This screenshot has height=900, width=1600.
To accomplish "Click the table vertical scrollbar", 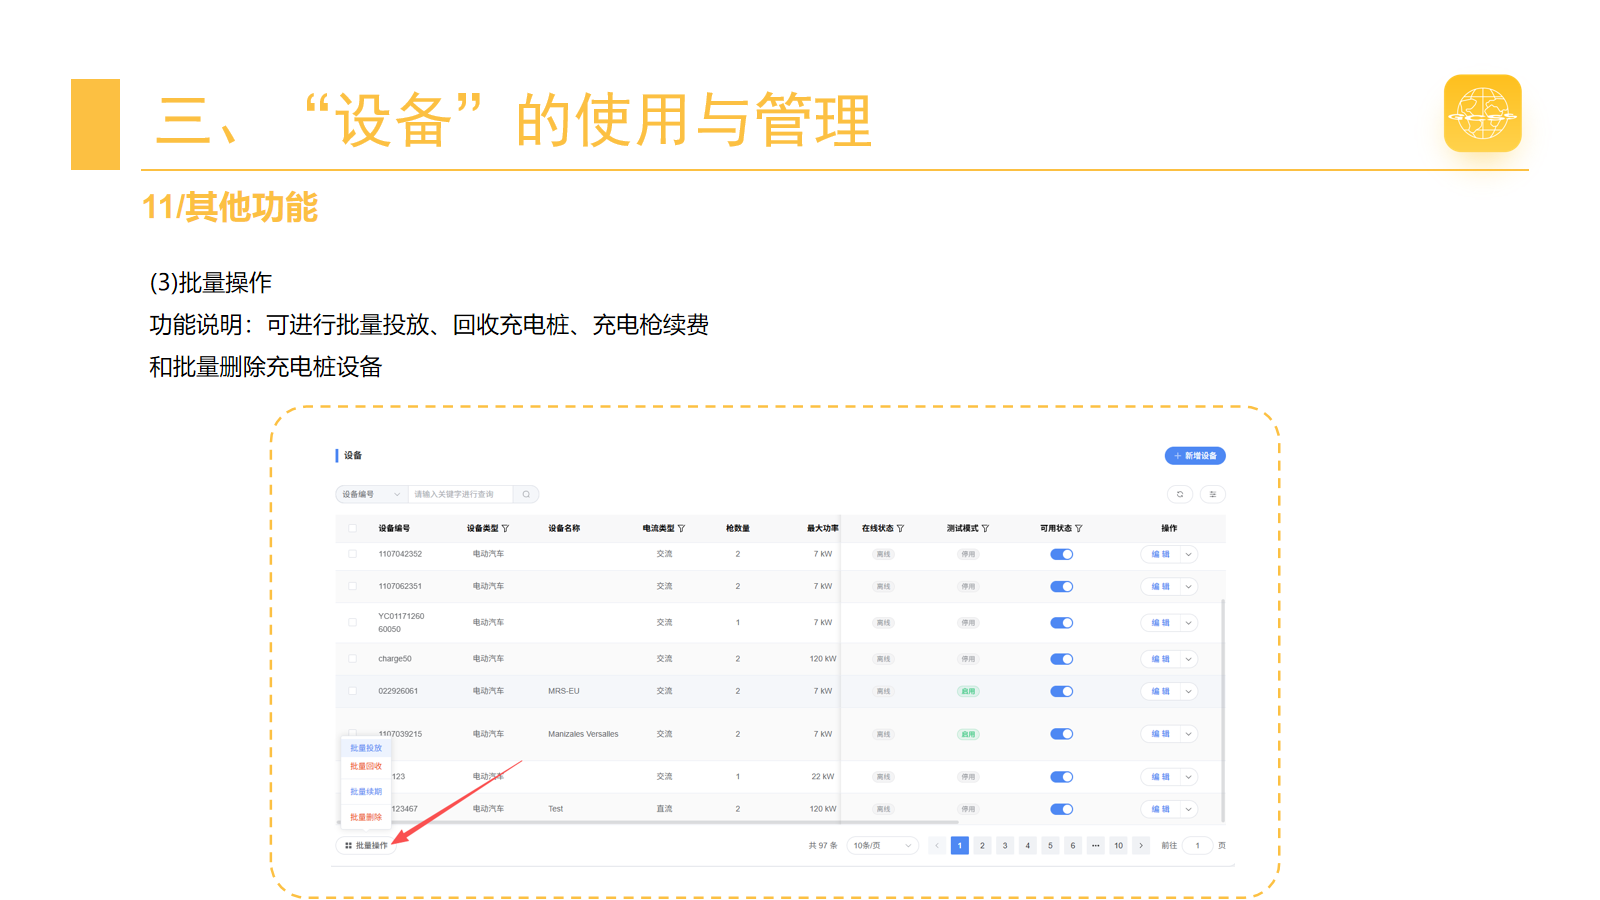I will [x=1223, y=710].
